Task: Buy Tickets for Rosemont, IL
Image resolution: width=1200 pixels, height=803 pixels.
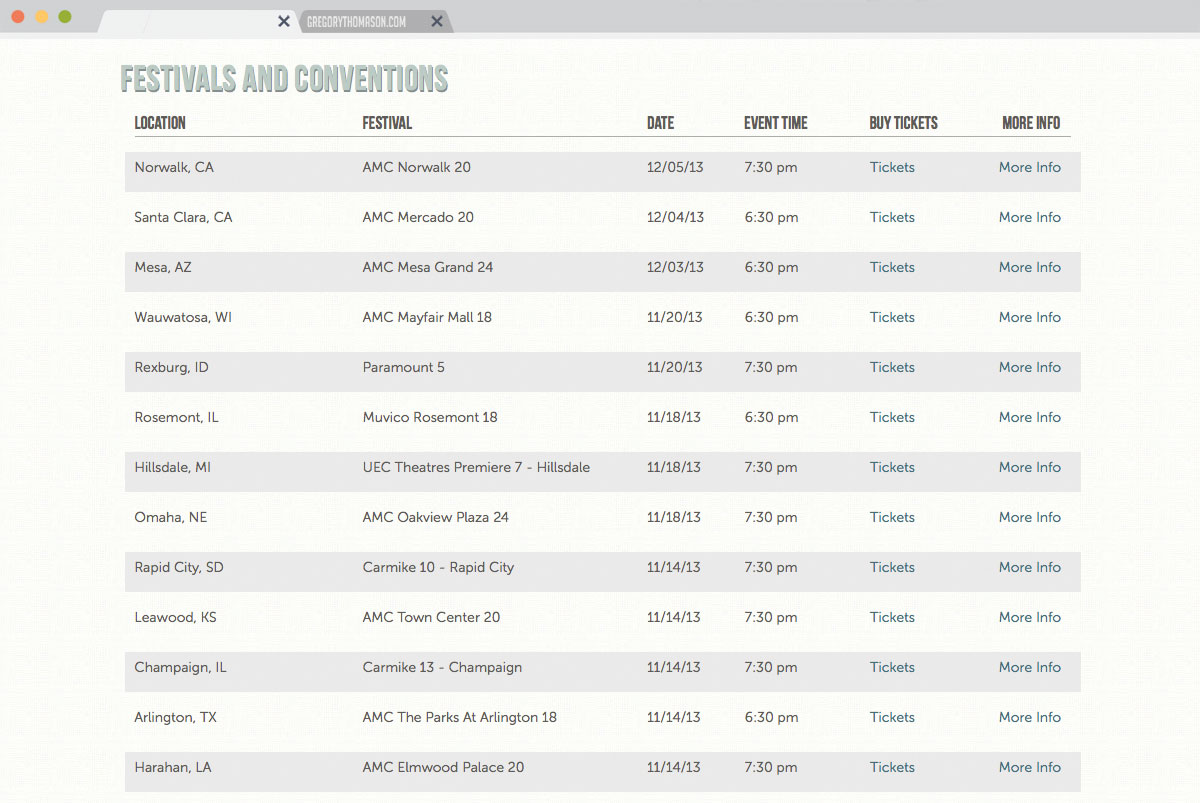Action: click(892, 417)
